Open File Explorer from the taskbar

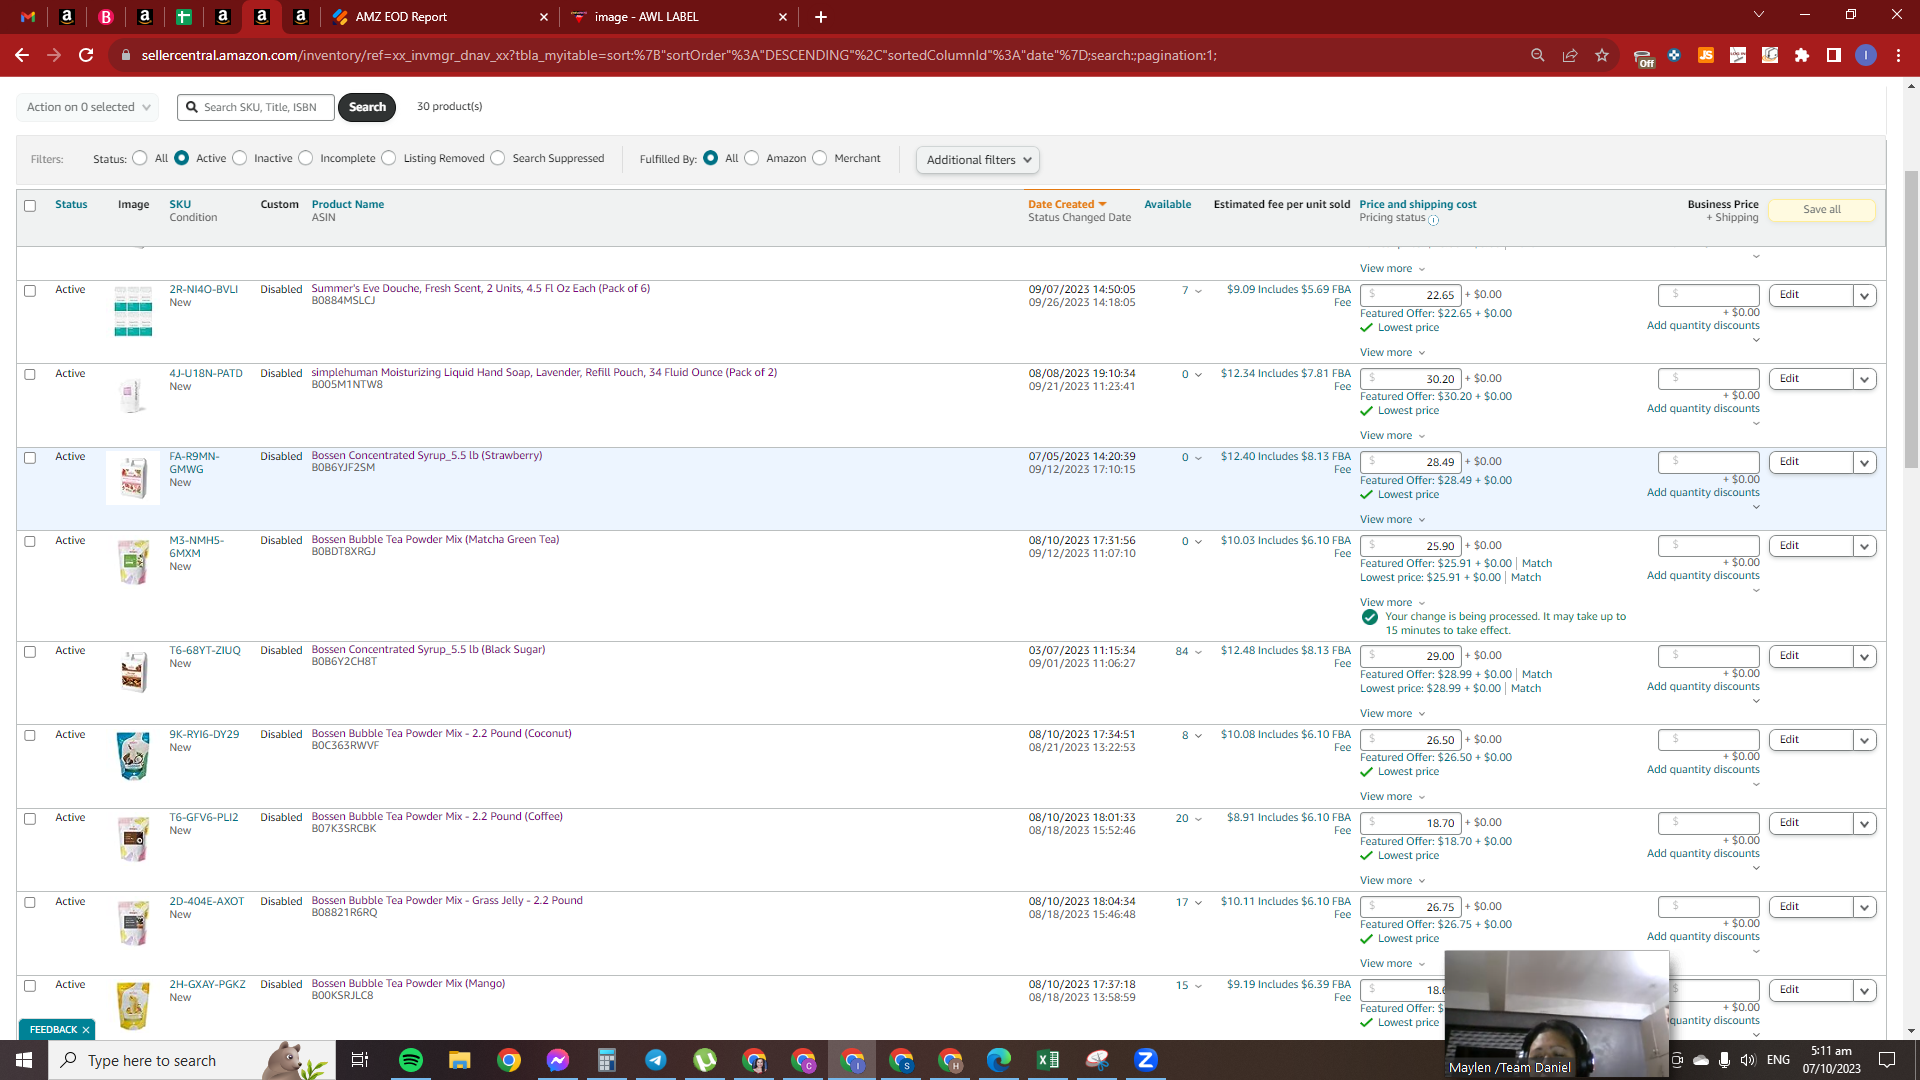[x=460, y=1060]
